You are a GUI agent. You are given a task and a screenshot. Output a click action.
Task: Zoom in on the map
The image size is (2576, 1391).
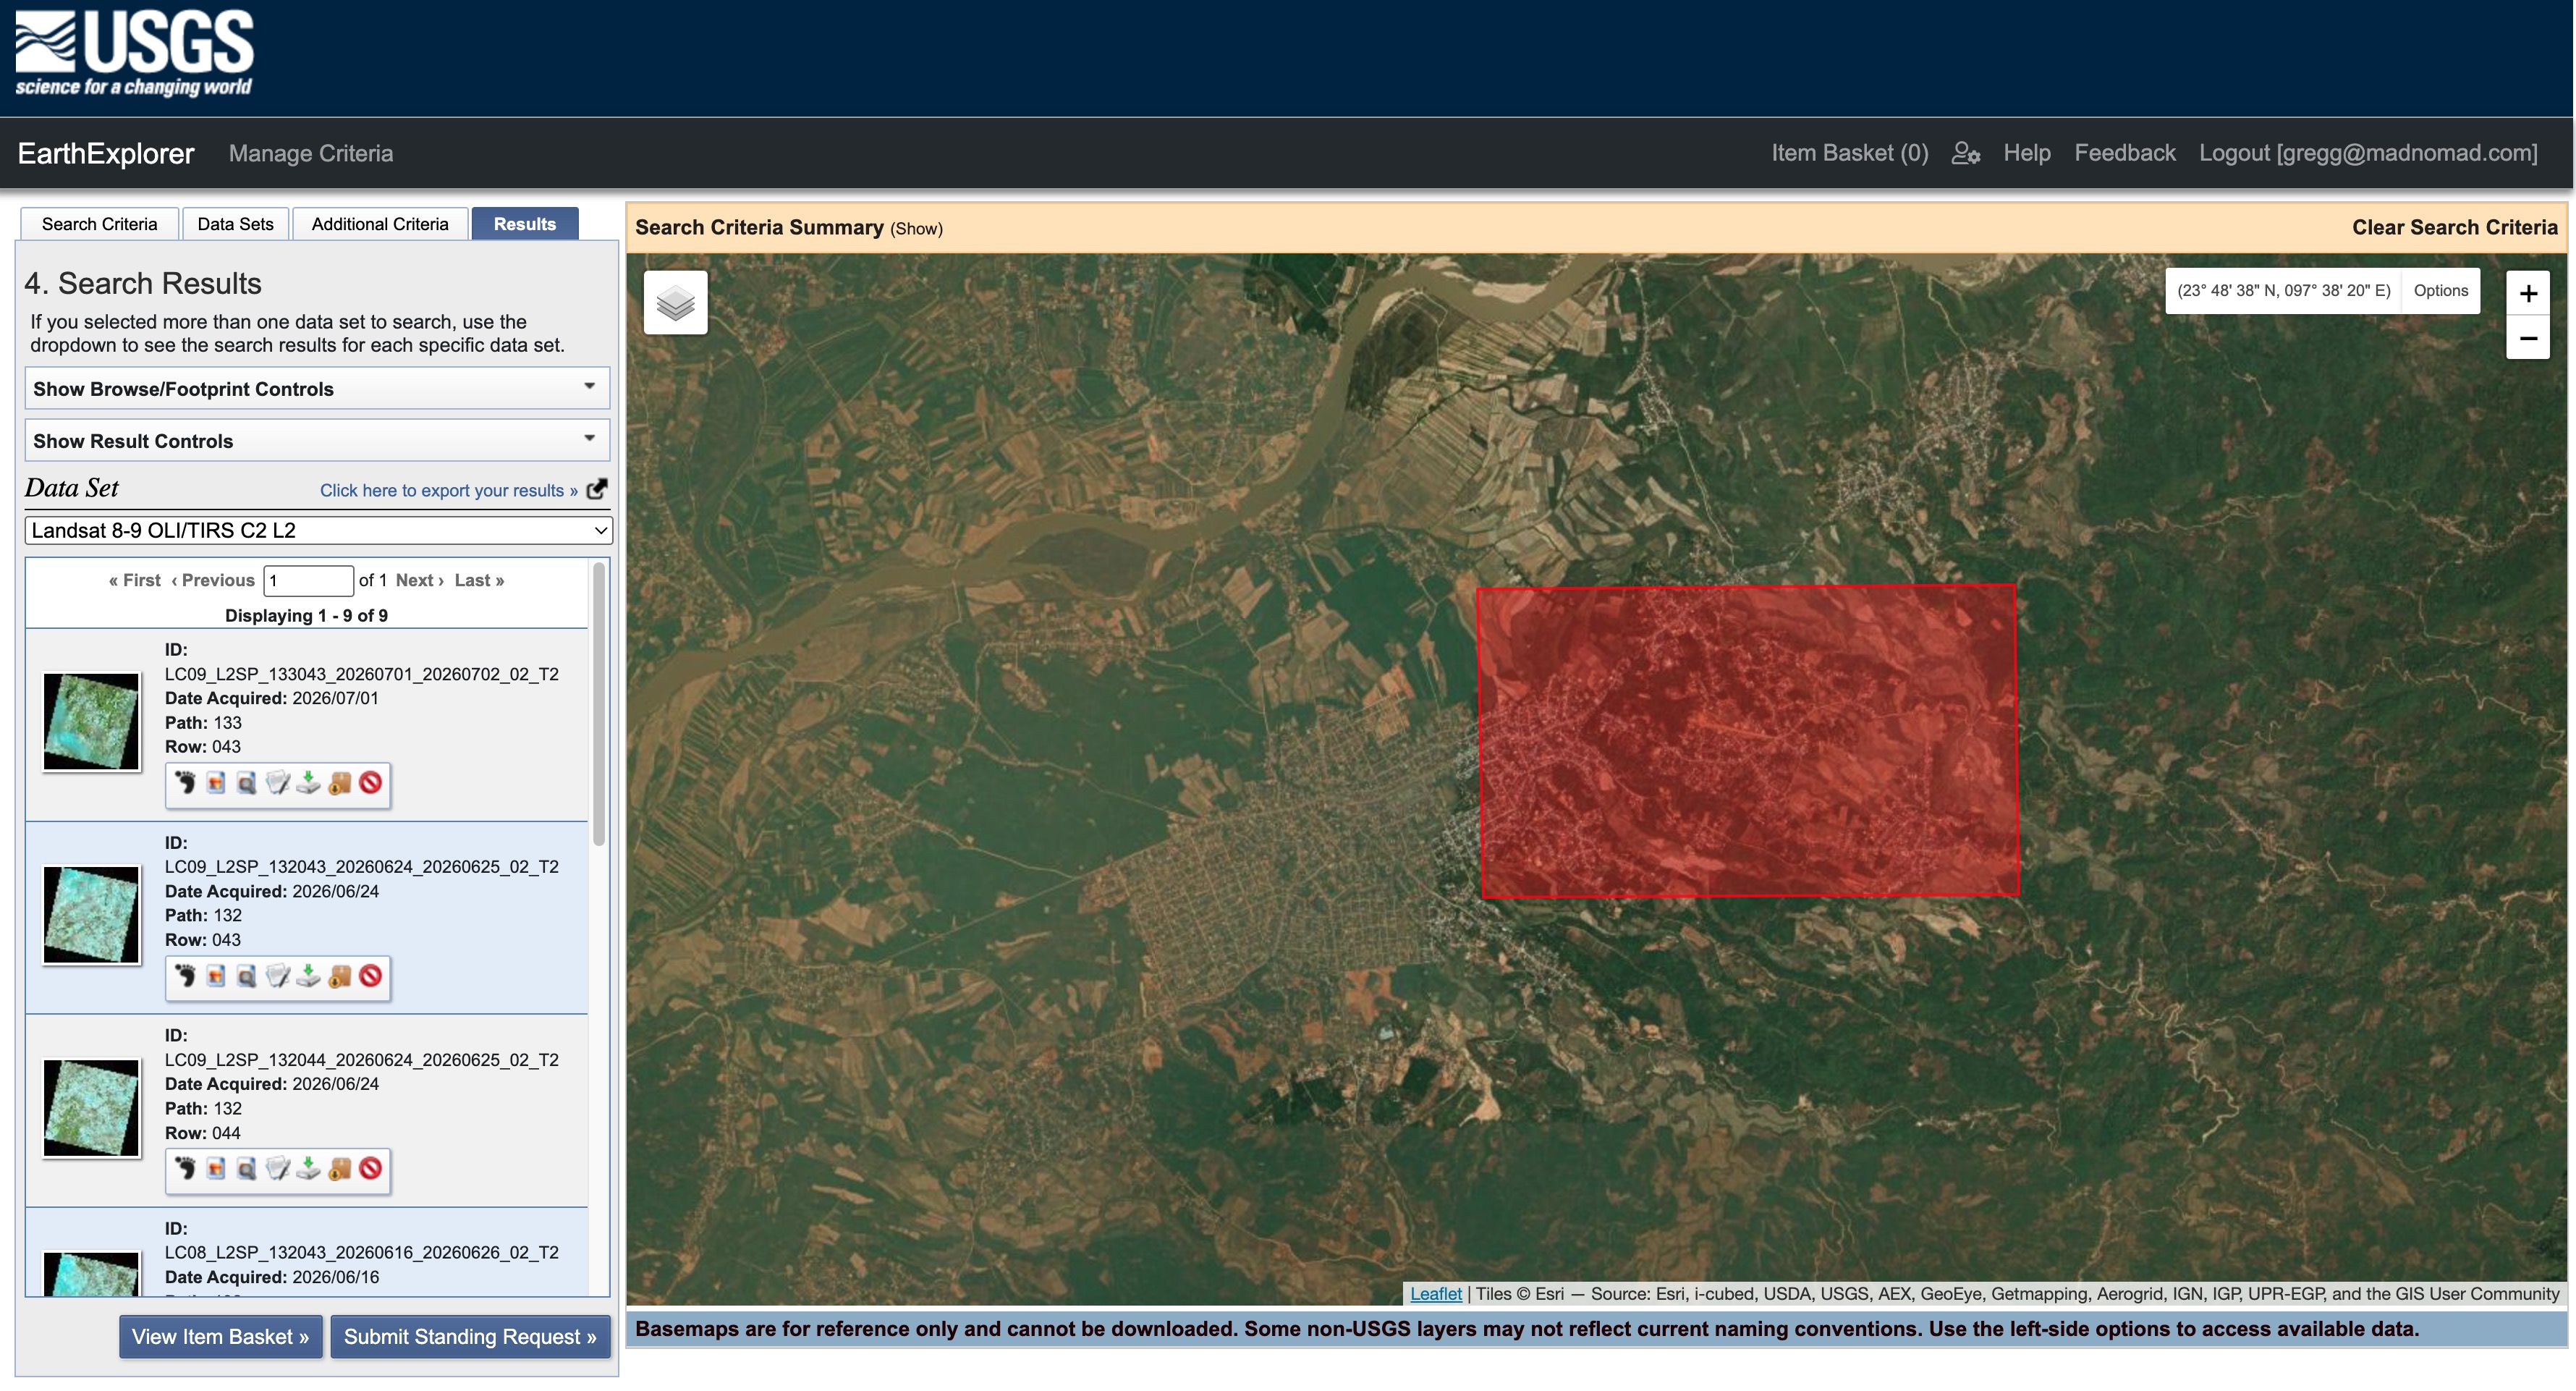point(2528,294)
